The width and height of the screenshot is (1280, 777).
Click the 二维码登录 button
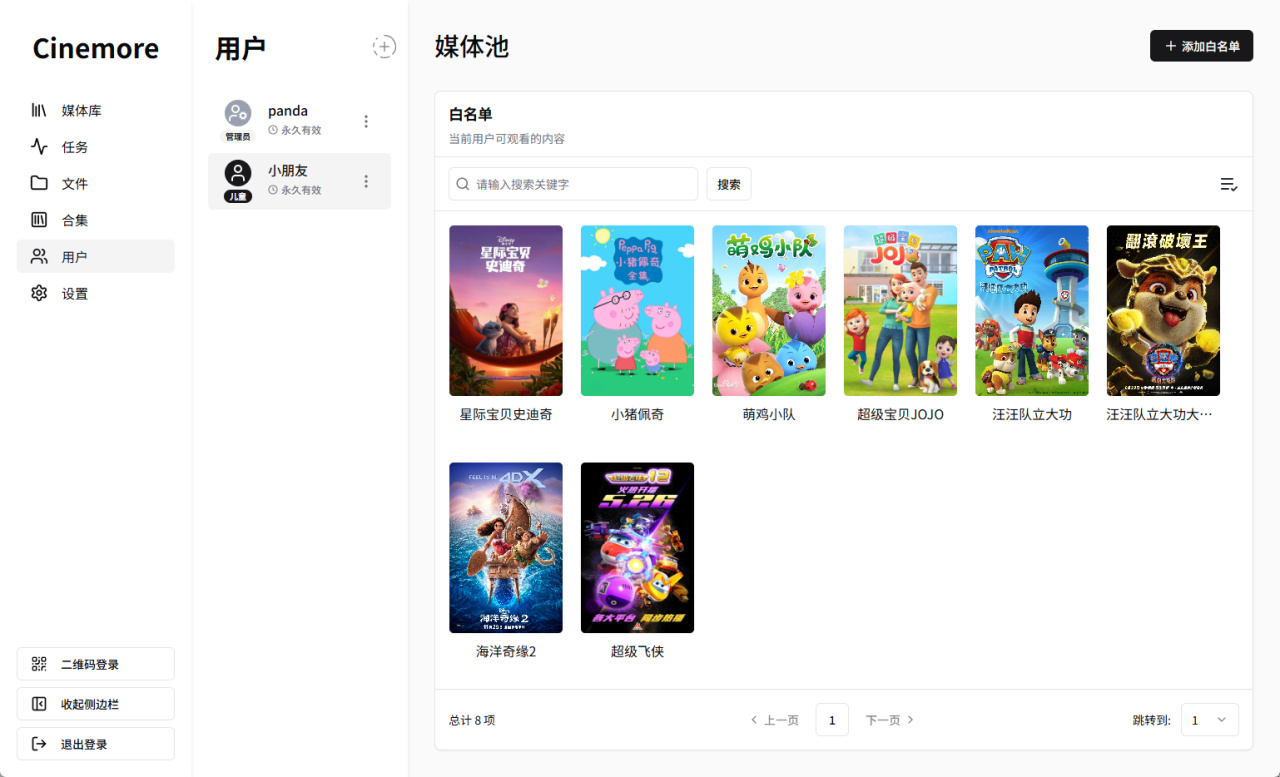(x=96, y=664)
